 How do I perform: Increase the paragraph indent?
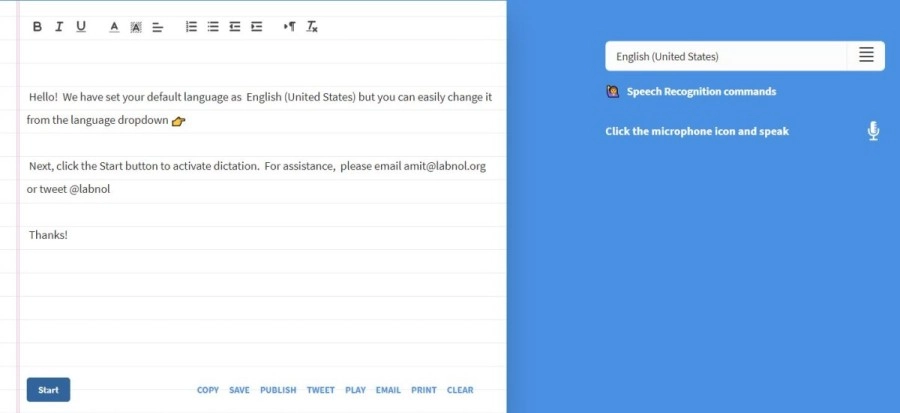point(257,26)
